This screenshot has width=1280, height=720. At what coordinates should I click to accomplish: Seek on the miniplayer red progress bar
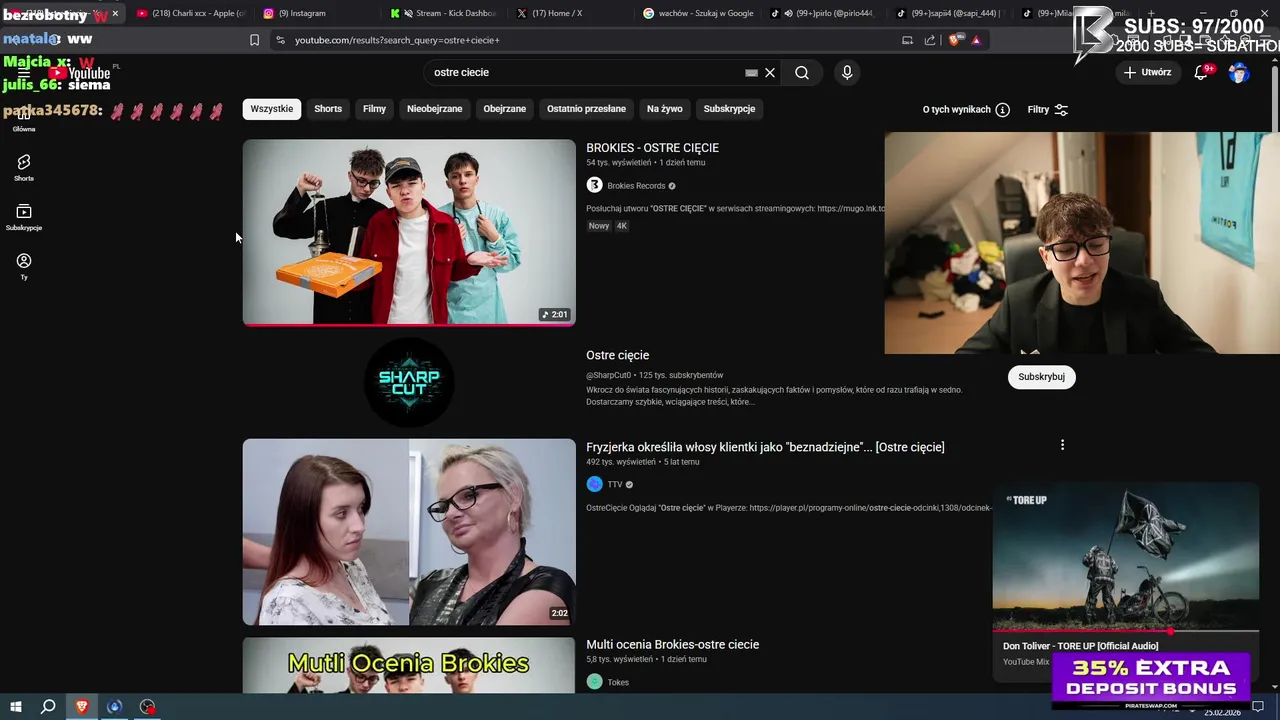tap(1126, 632)
